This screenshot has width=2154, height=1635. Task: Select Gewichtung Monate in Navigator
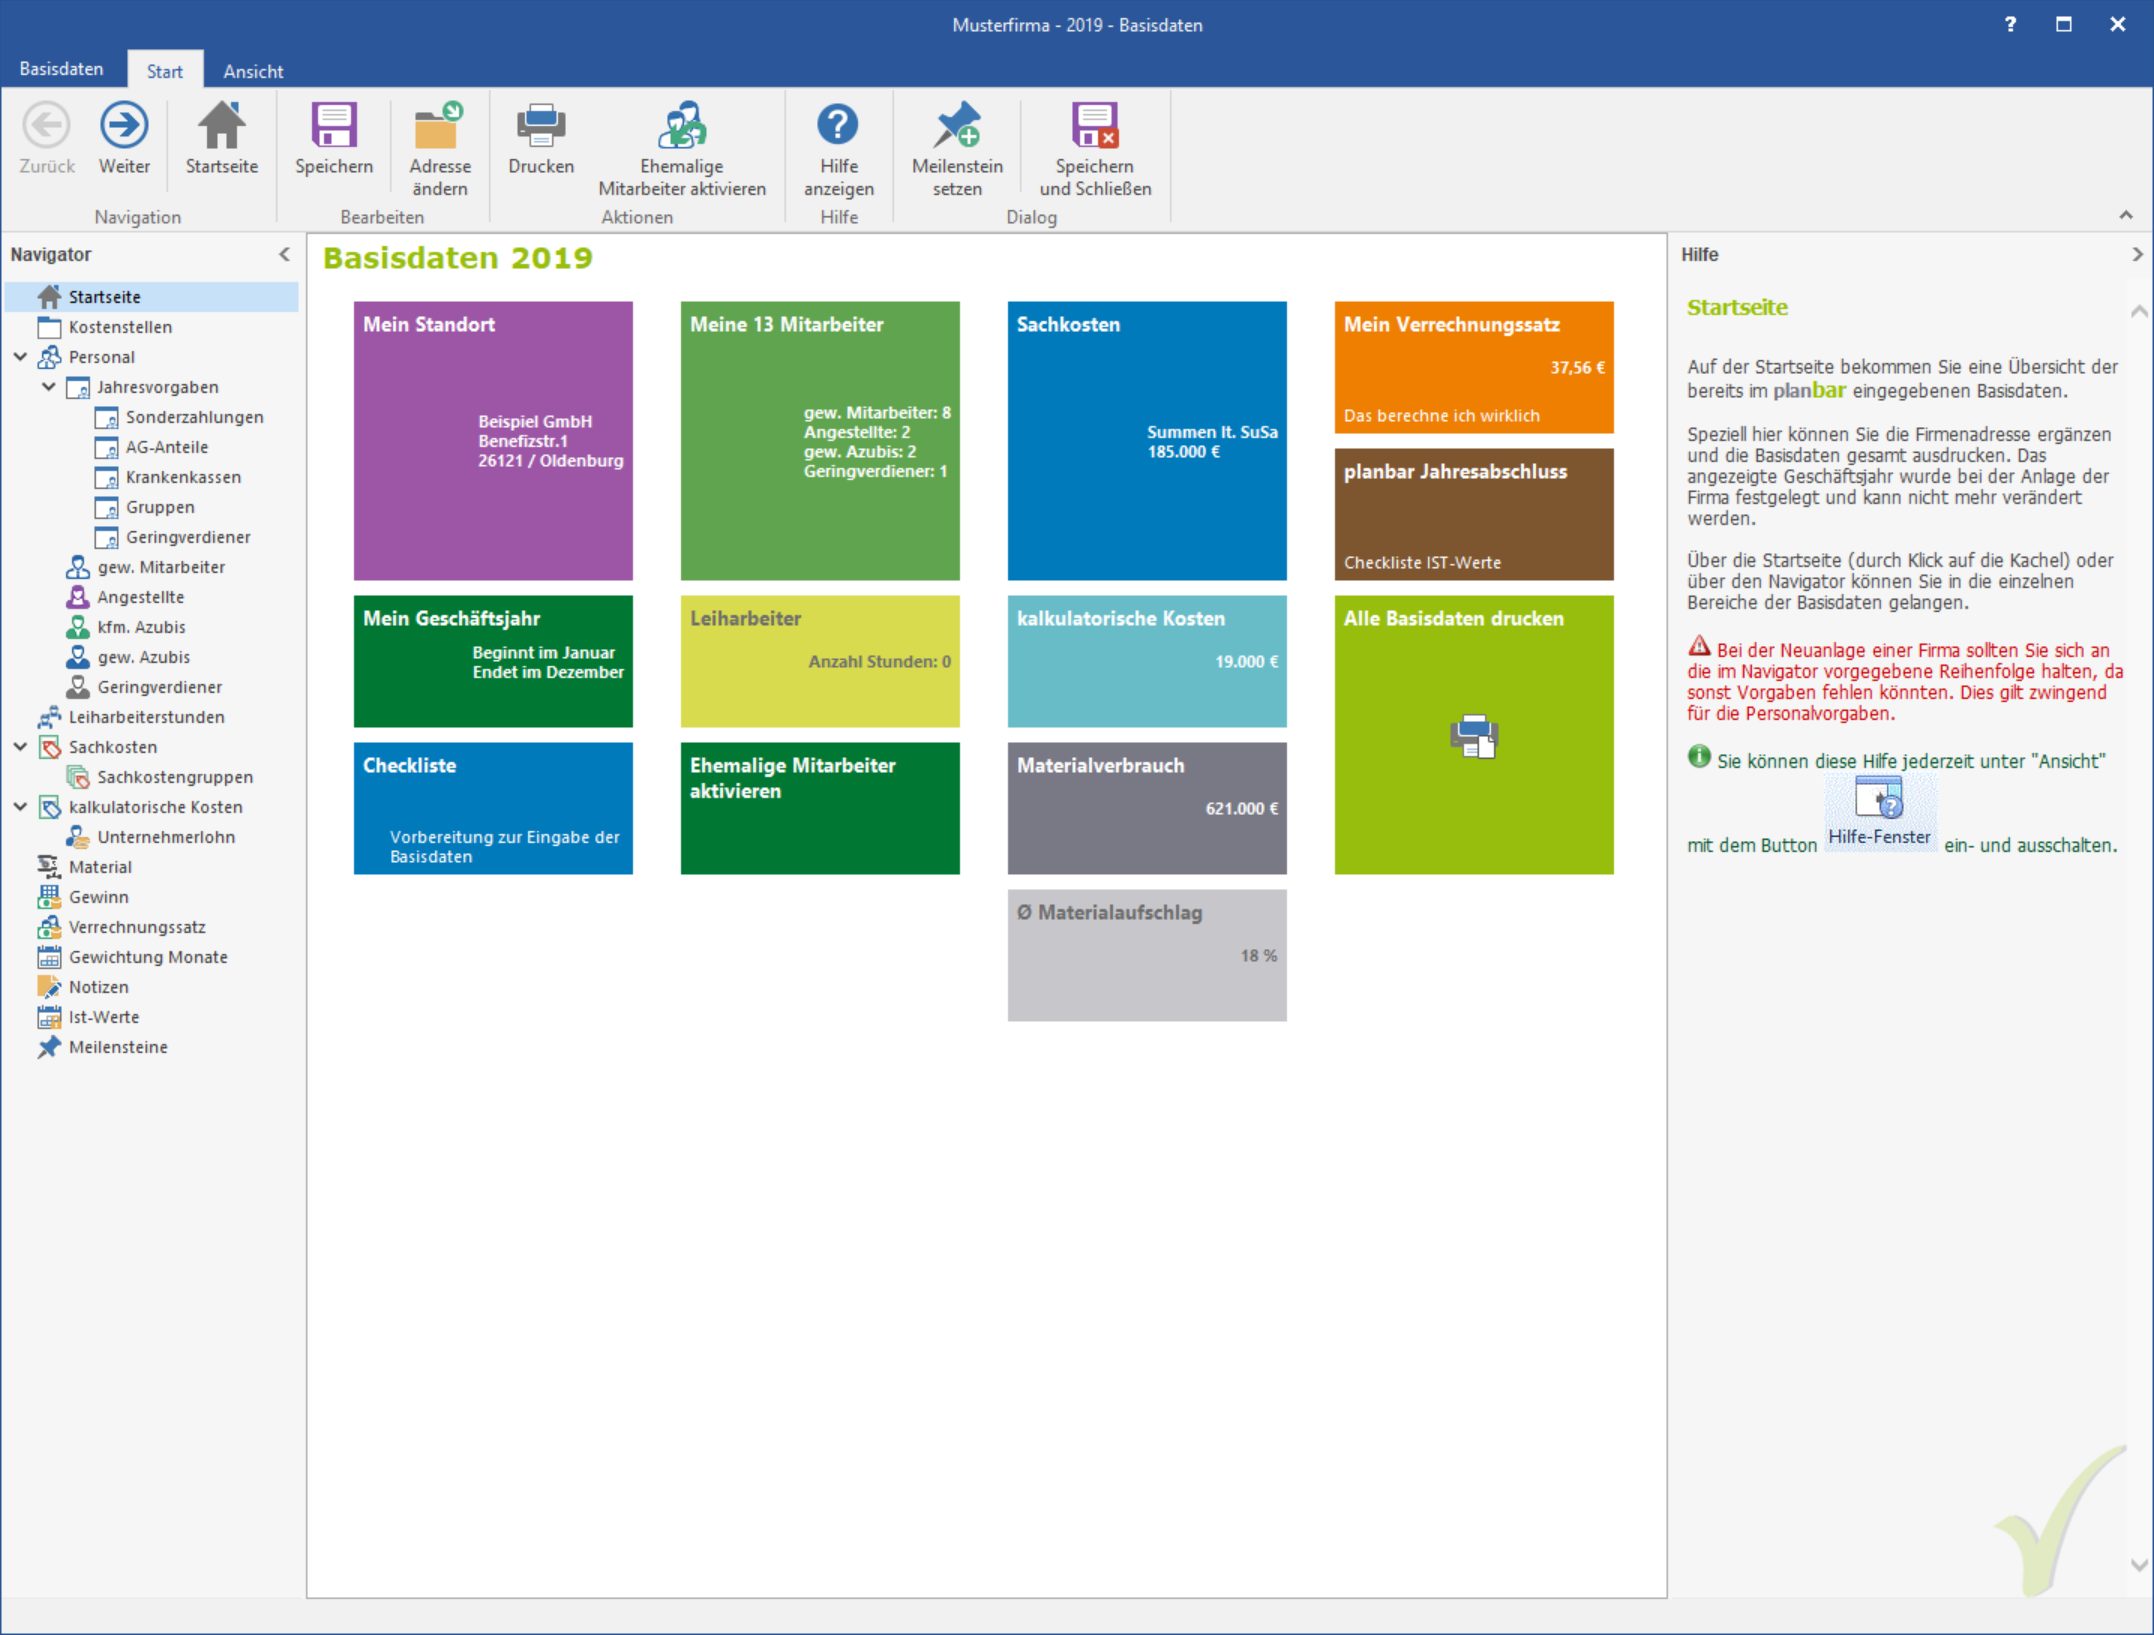[148, 957]
